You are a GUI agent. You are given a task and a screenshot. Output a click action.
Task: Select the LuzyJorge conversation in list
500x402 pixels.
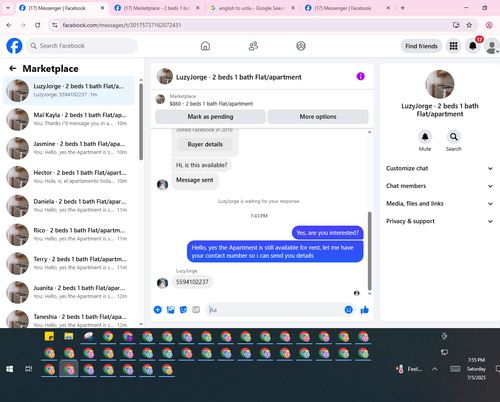click(x=69, y=90)
